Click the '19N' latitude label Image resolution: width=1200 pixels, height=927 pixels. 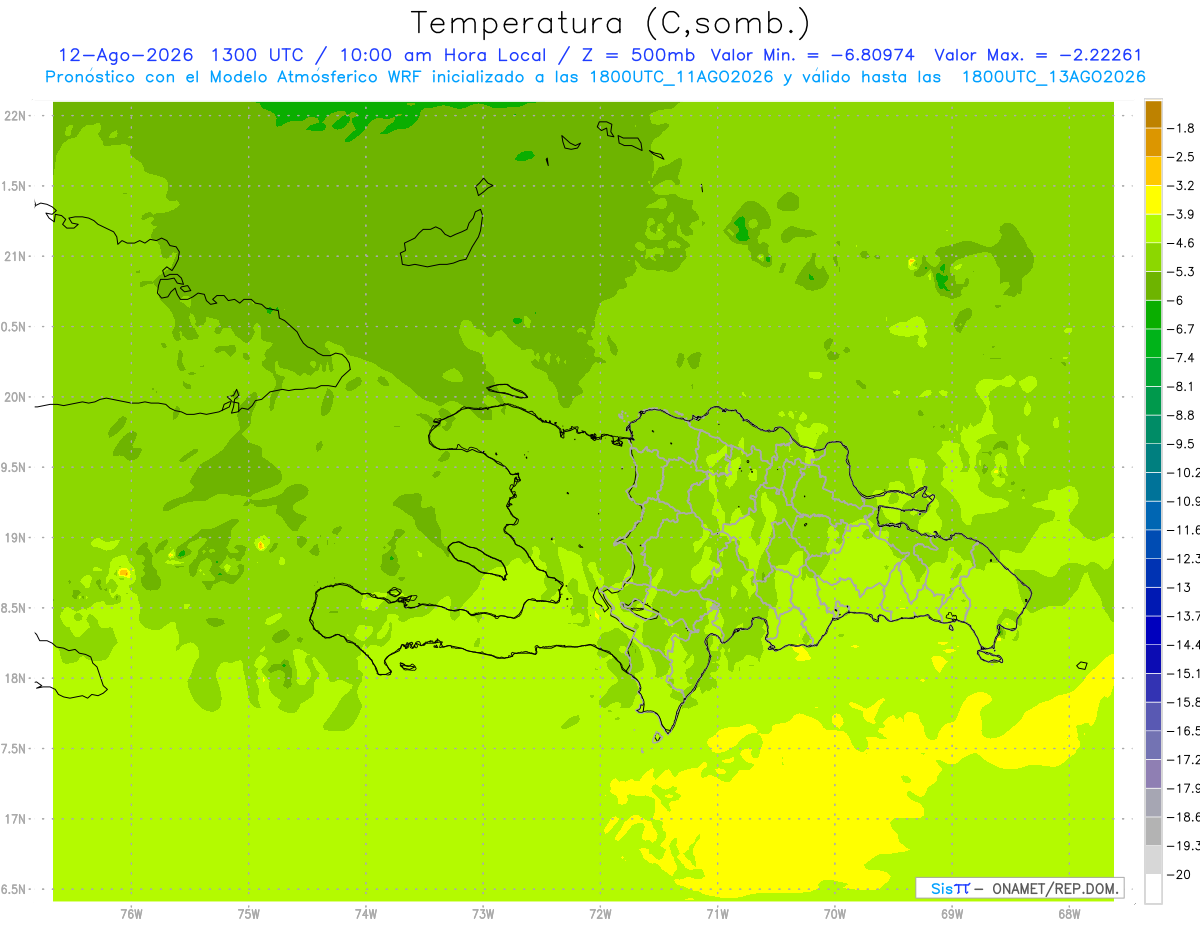point(15,538)
